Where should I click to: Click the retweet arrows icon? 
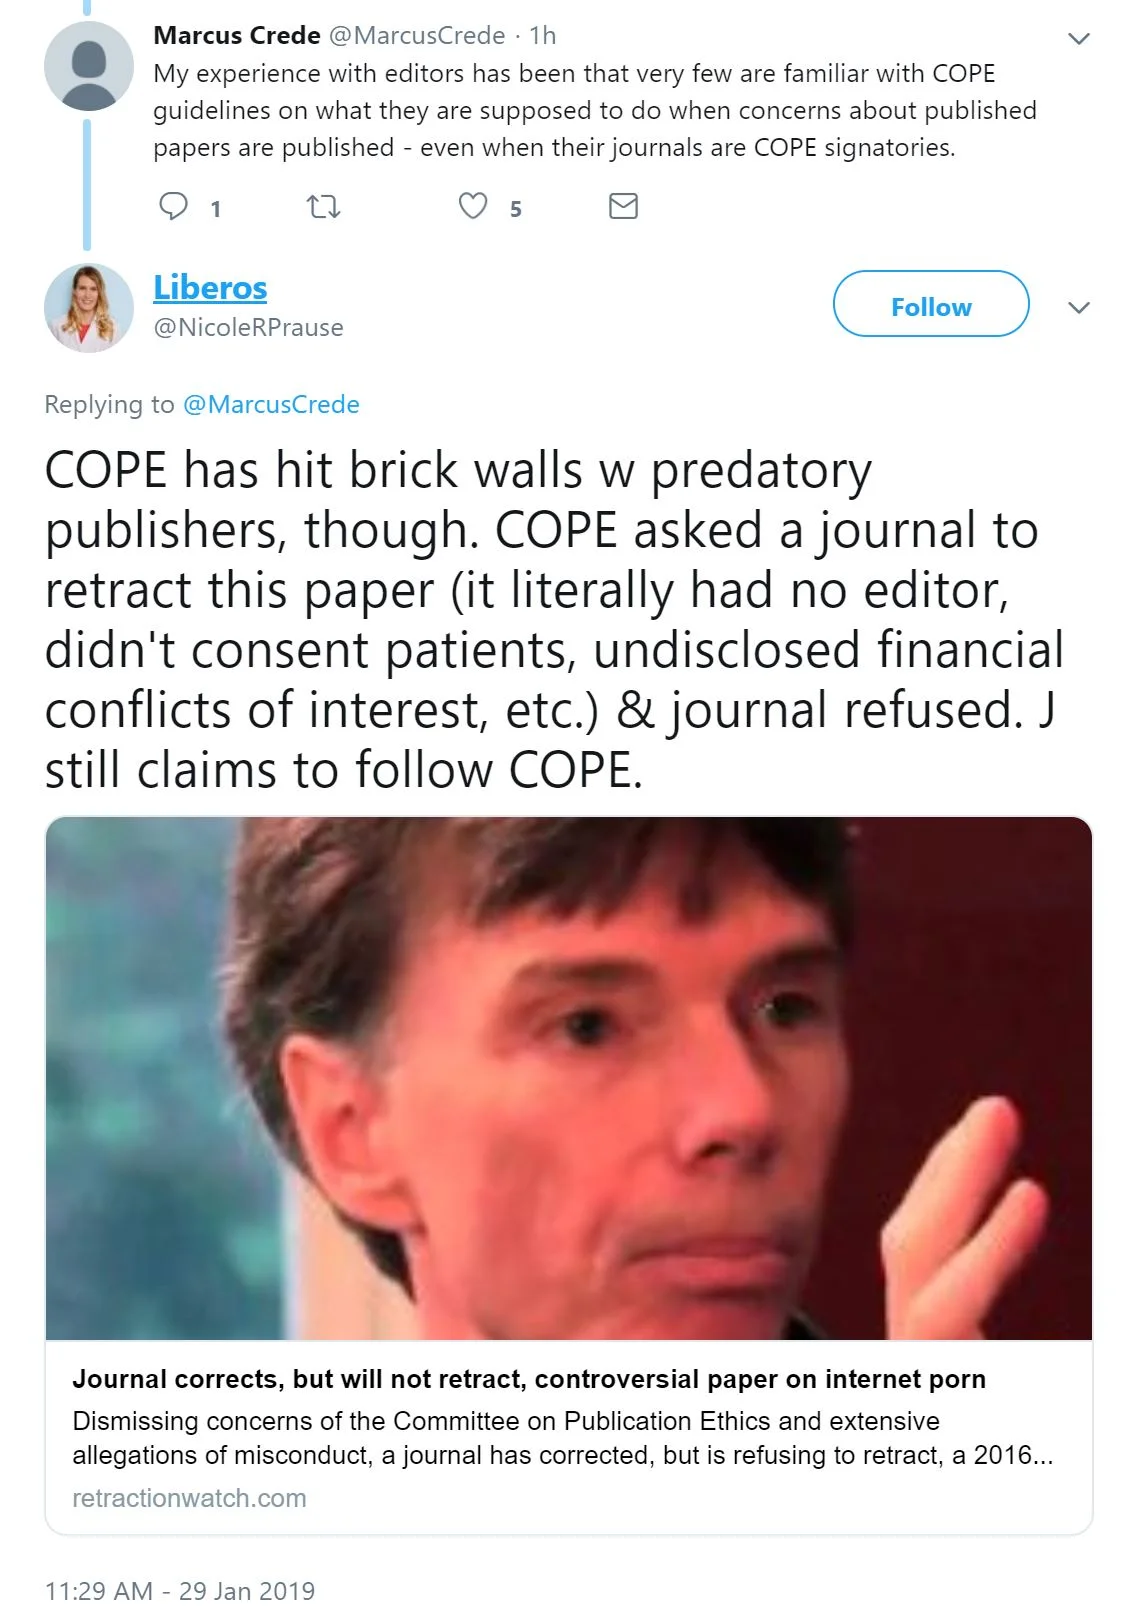[x=323, y=207]
